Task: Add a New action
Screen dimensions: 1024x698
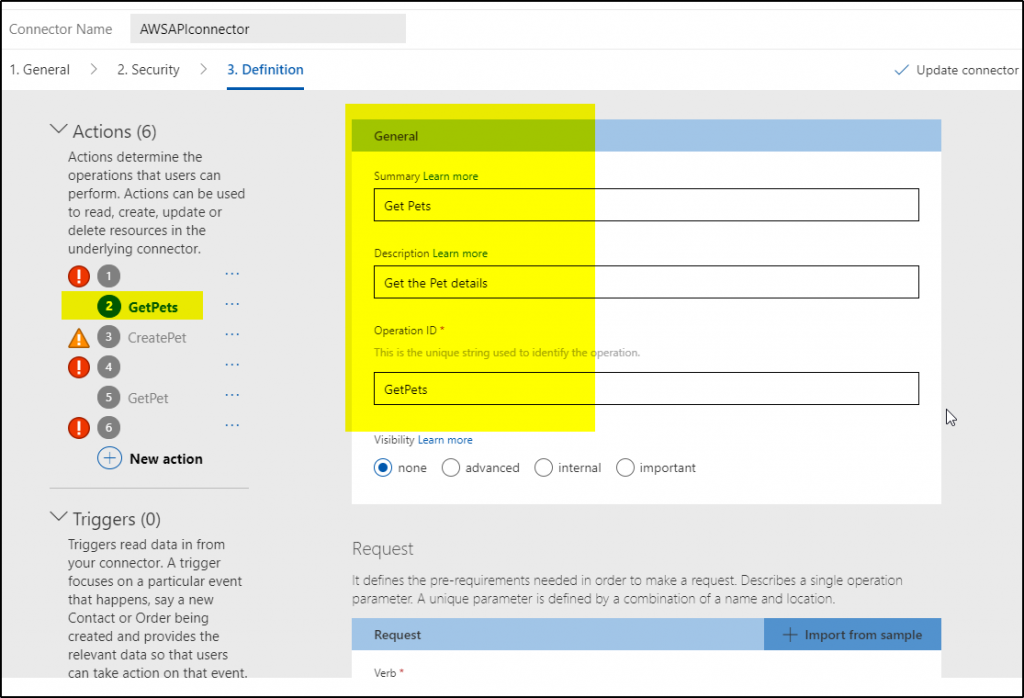Action: pyautogui.click(x=166, y=459)
